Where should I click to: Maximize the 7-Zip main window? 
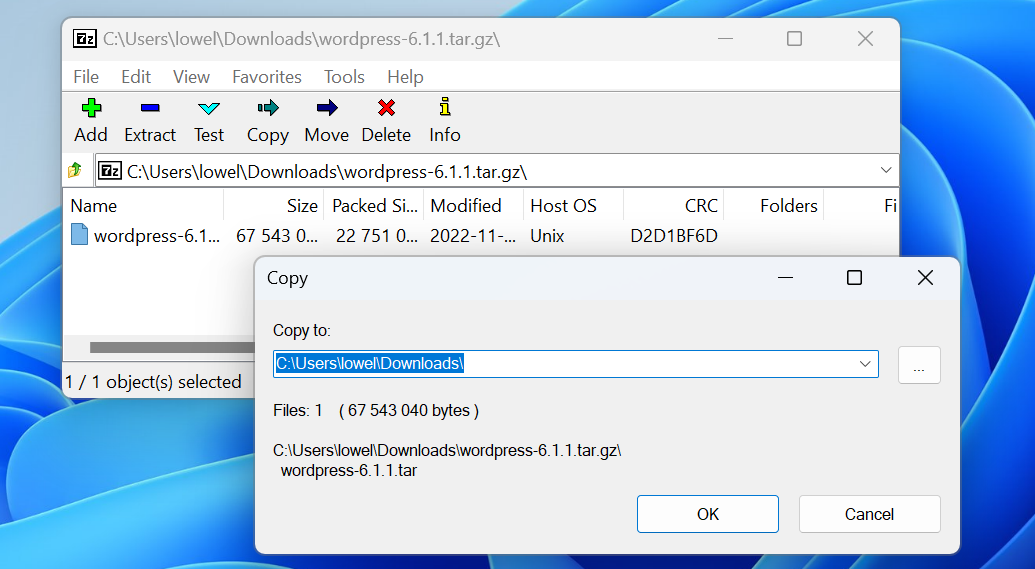click(795, 39)
